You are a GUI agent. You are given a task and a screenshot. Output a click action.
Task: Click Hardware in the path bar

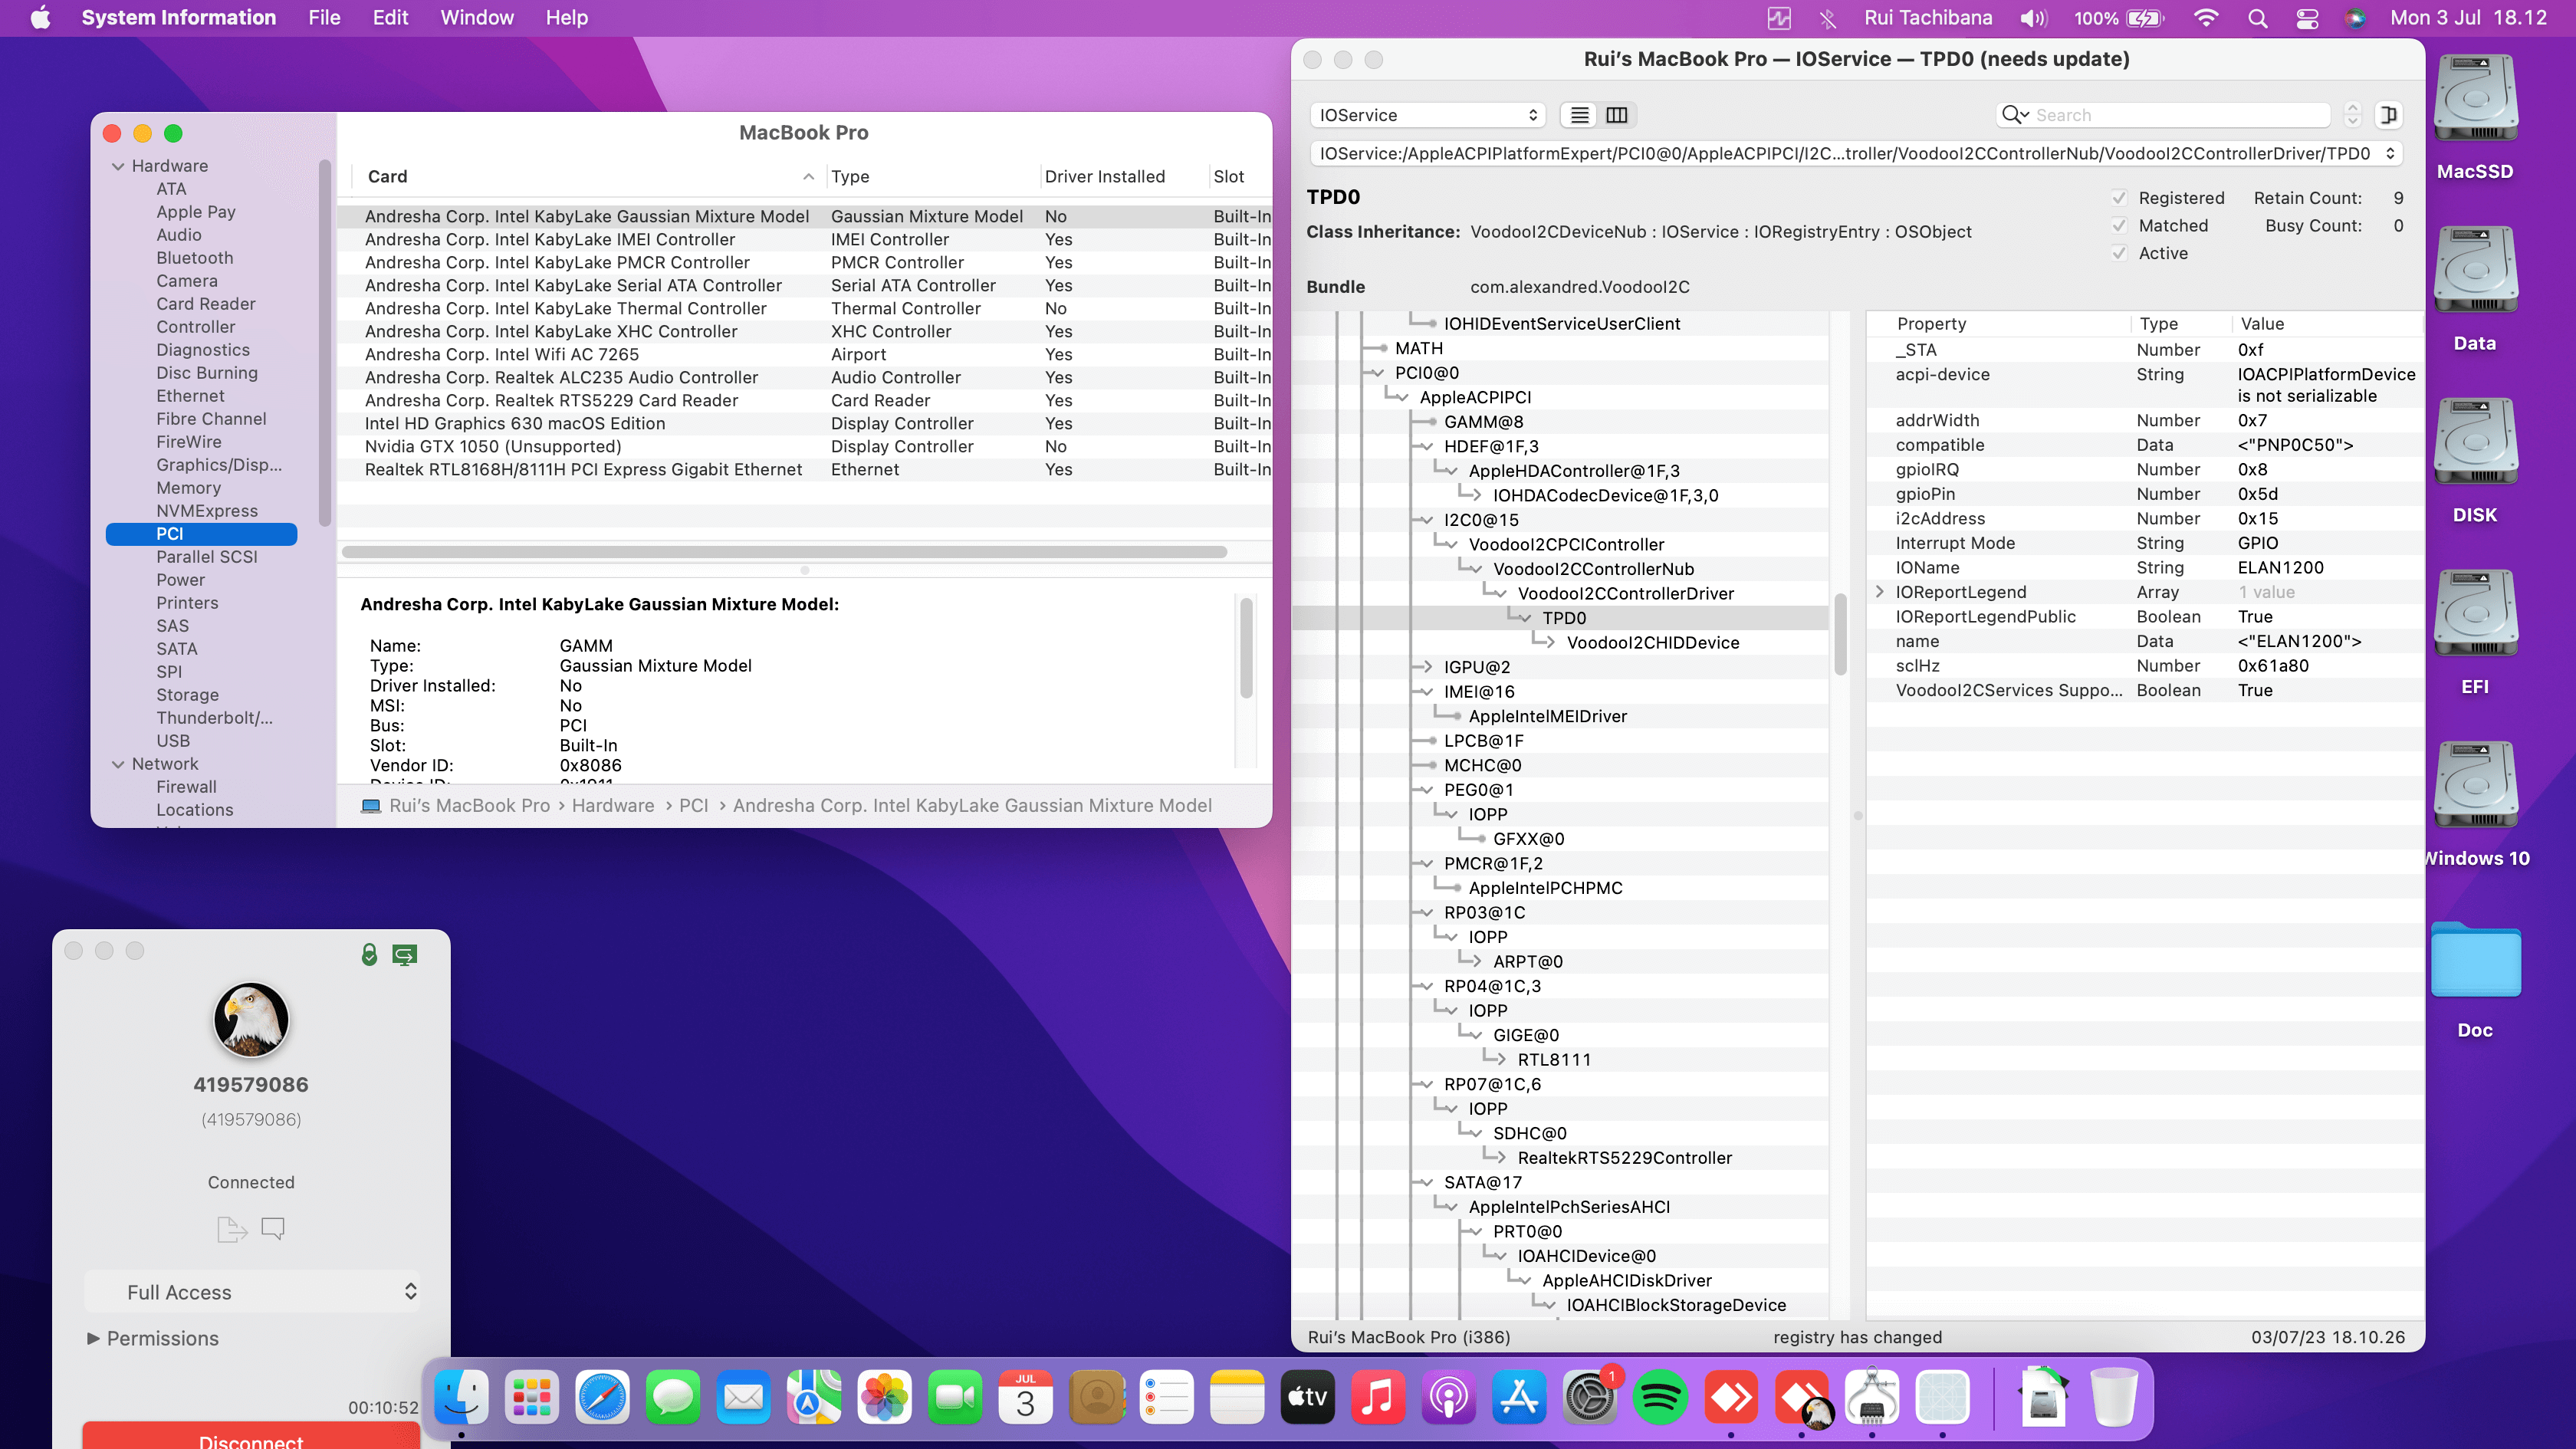coord(613,806)
